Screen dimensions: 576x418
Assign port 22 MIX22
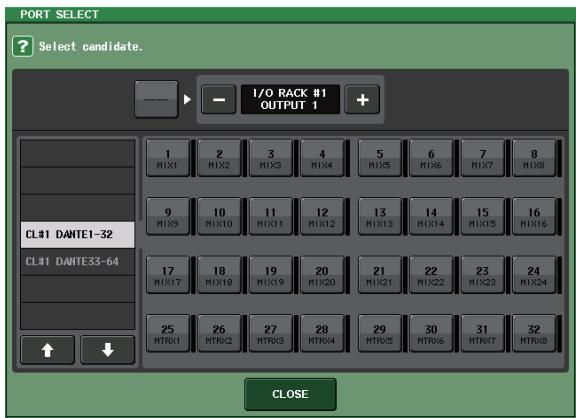[x=431, y=275]
